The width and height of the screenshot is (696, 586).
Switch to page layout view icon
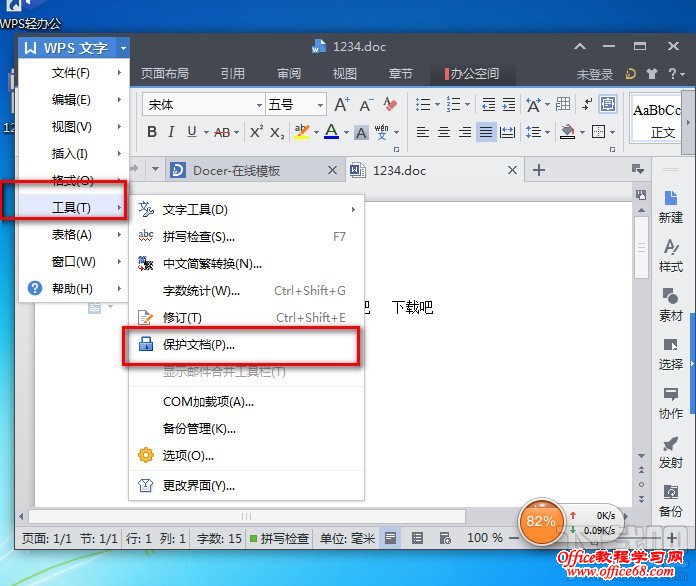coord(391,538)
